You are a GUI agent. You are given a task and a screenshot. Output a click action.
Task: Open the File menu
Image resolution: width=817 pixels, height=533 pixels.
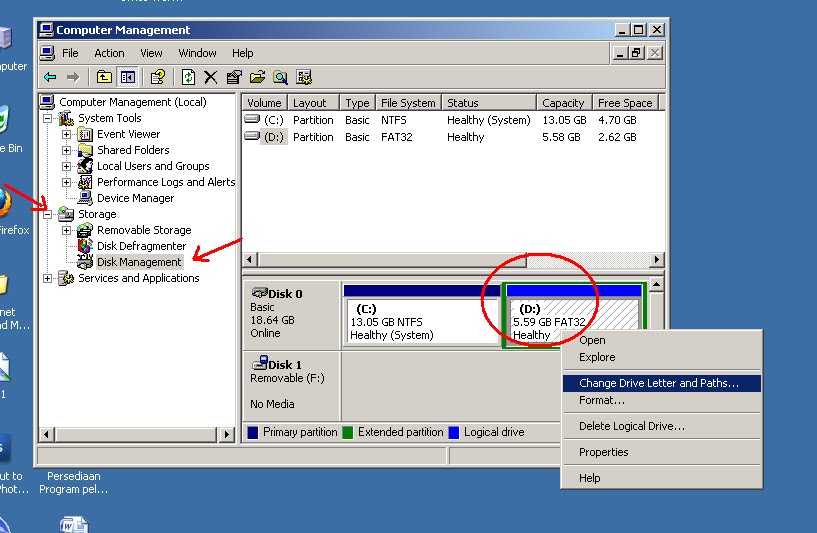tap(70, 53)
